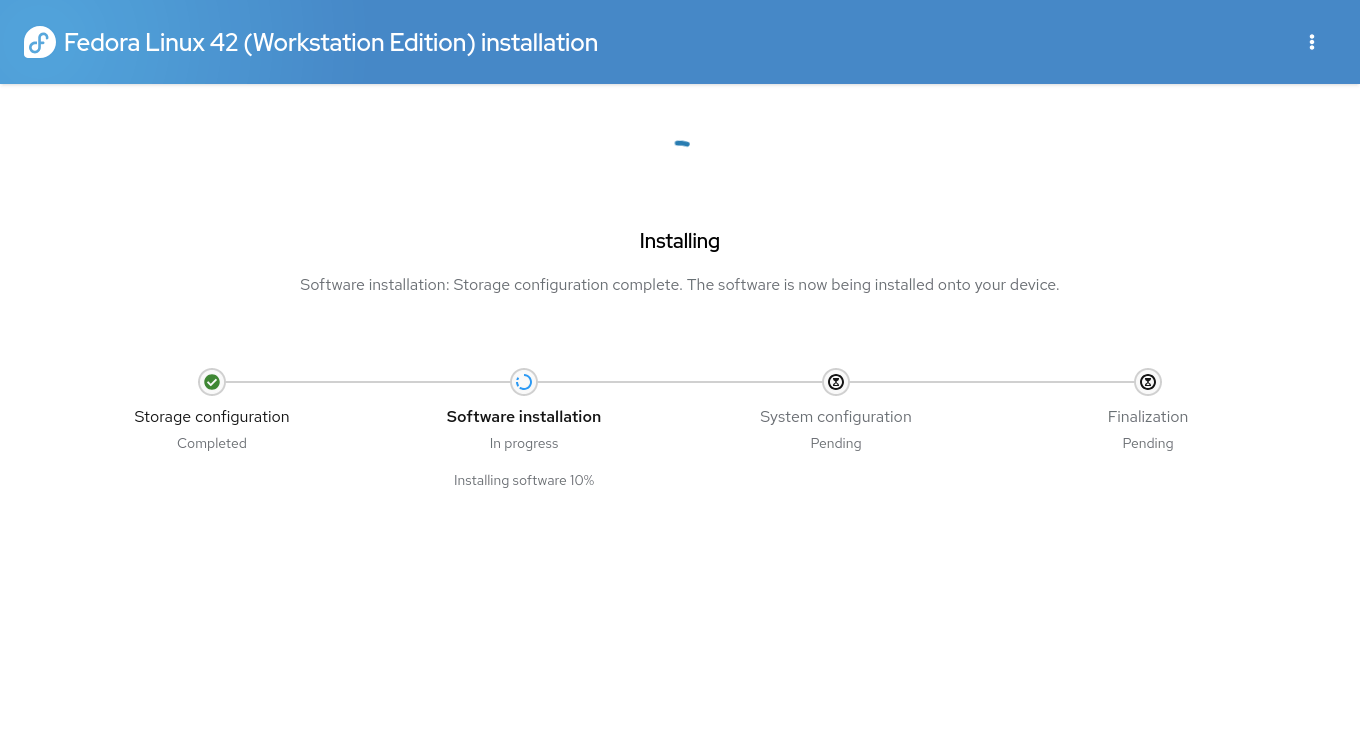This screenshot has height=736, width=1360.
Task: Select the Software installation step label
Action: (x=524, y=417)
